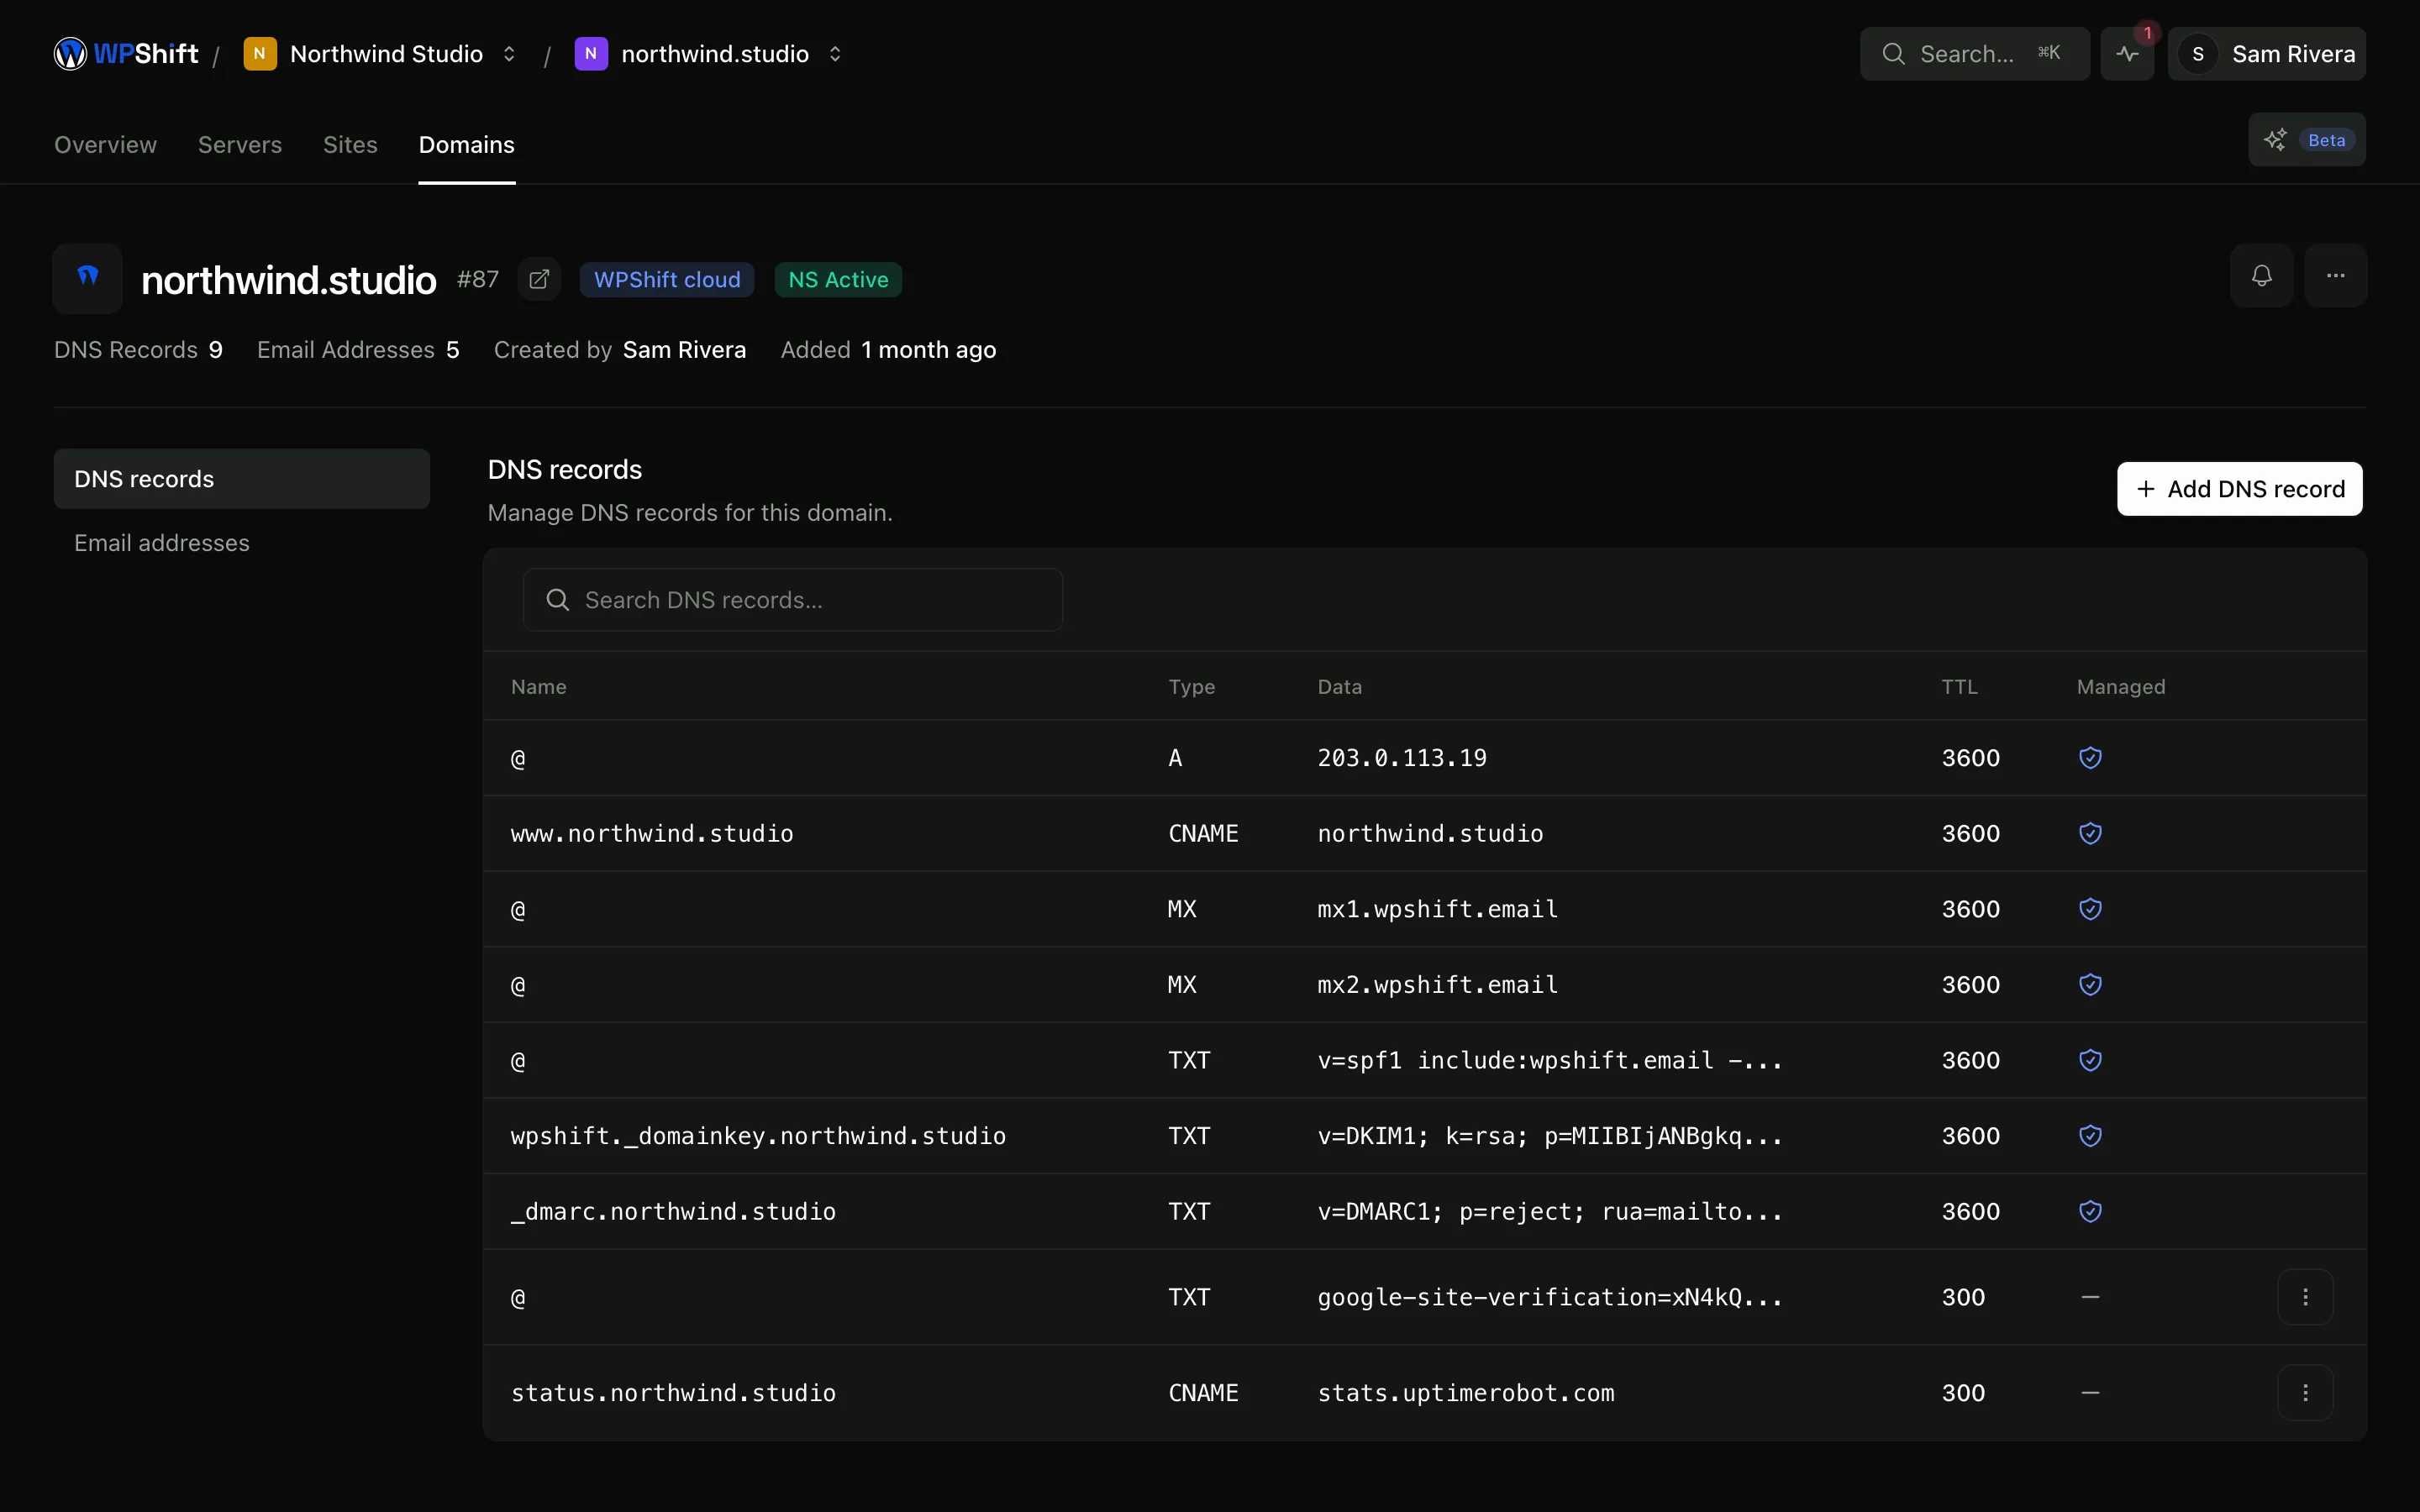Click the NS Active status badge

click(x=838, y=280)
